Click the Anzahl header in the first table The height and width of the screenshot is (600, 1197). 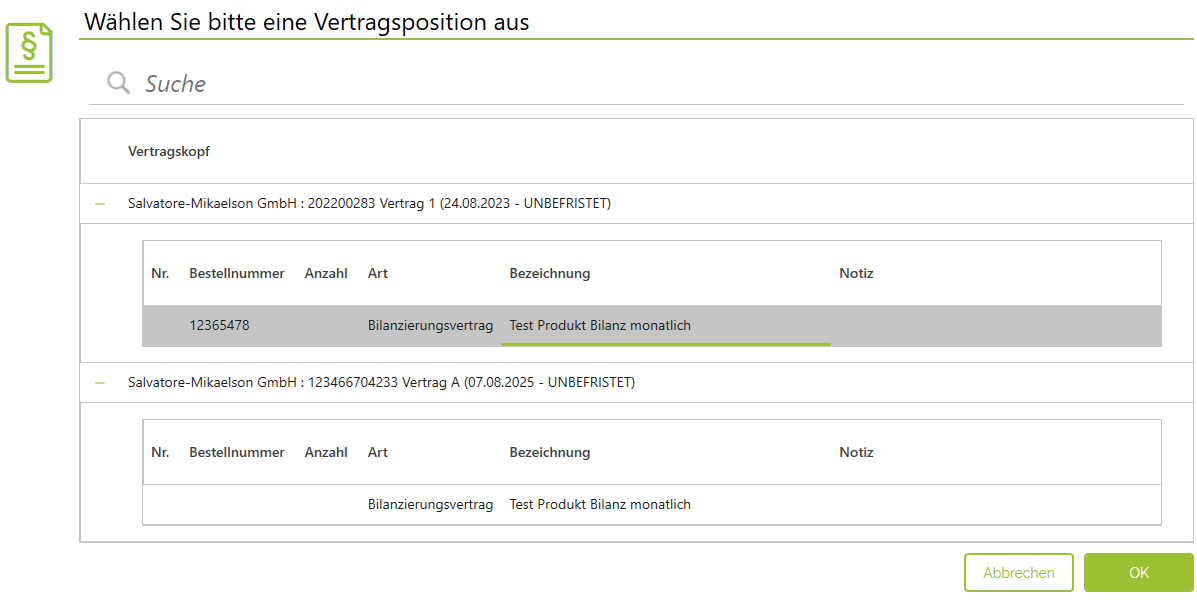point(326,273)
